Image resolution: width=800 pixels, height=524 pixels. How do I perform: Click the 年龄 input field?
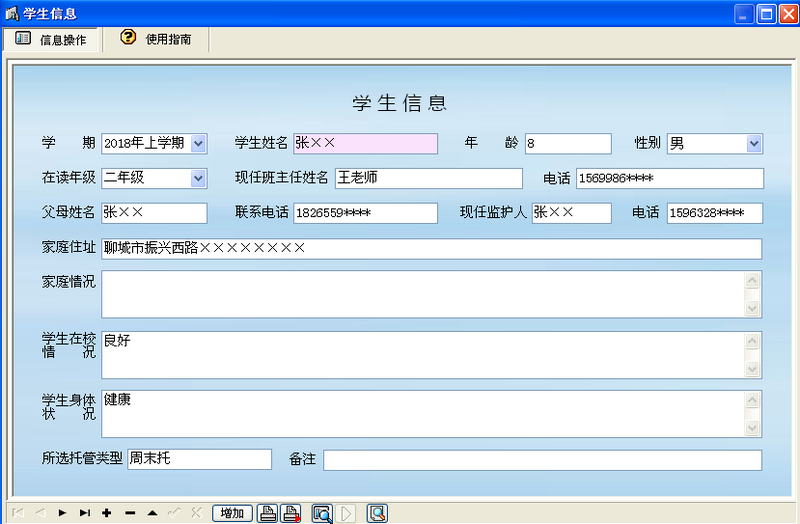[x=568, y=144]
